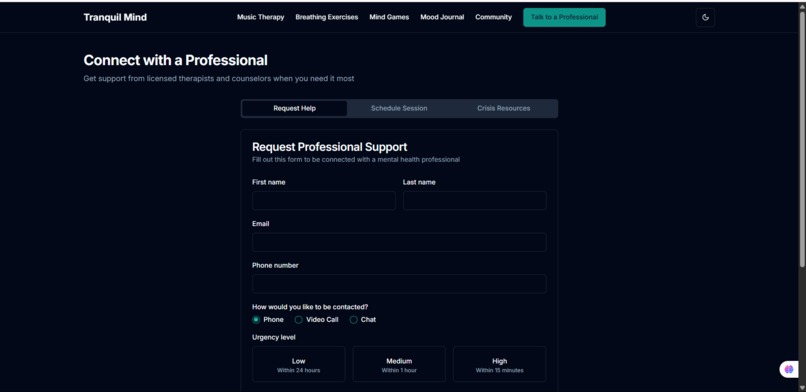This screenshot has width=806, height=392.
Task: Open the floating brain assistant icon
Action: [789, 369]
